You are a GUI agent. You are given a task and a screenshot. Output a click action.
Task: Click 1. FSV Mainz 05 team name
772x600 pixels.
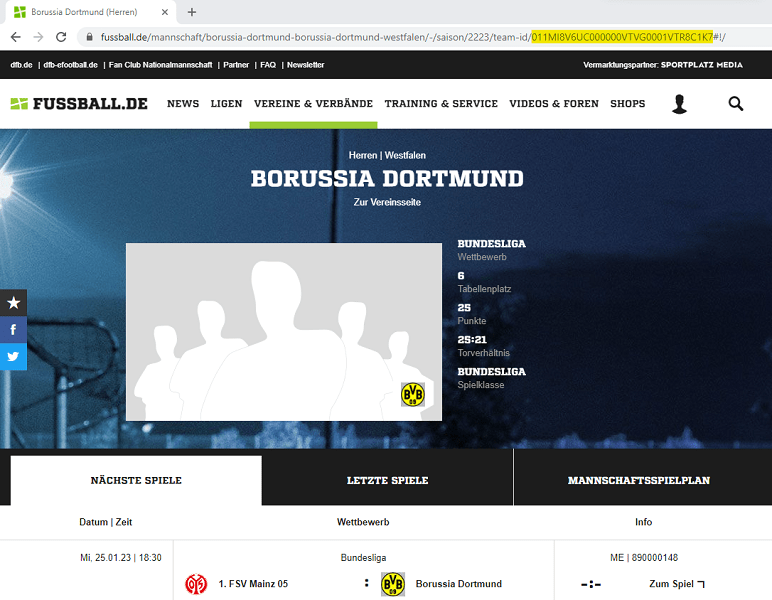click(253, 584)
